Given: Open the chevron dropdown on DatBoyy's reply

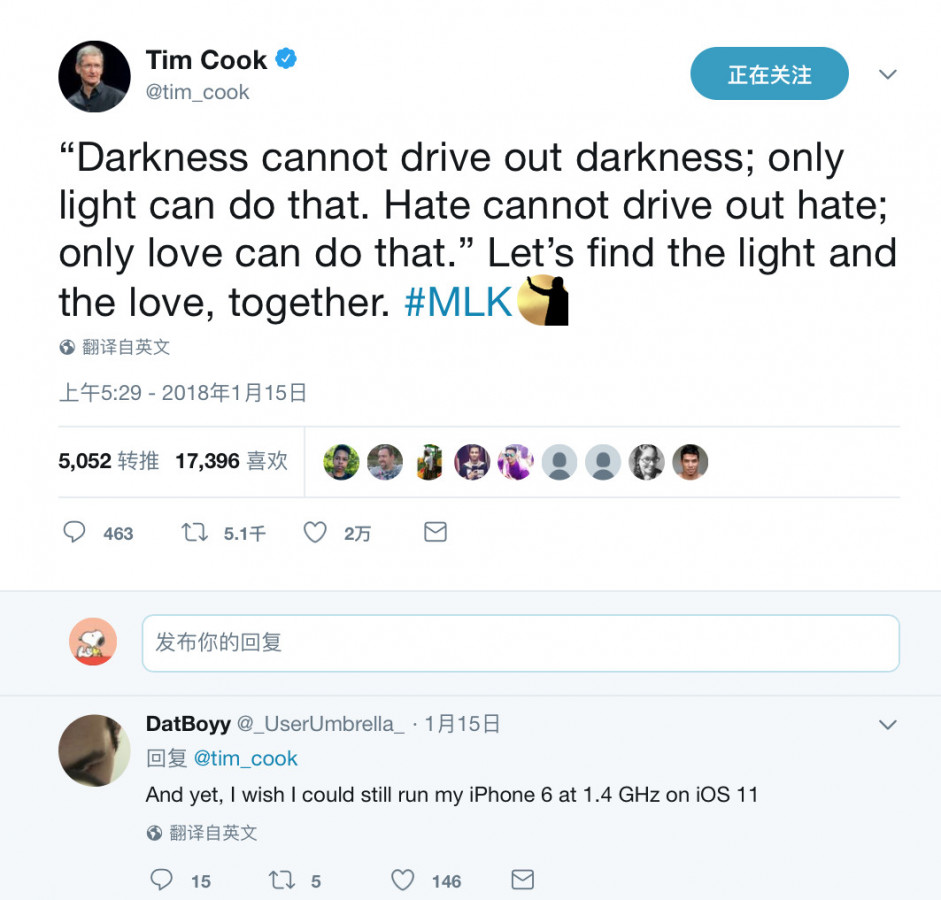Looking at the screenshot, I should pyautogui.click(x=888, y=725).
